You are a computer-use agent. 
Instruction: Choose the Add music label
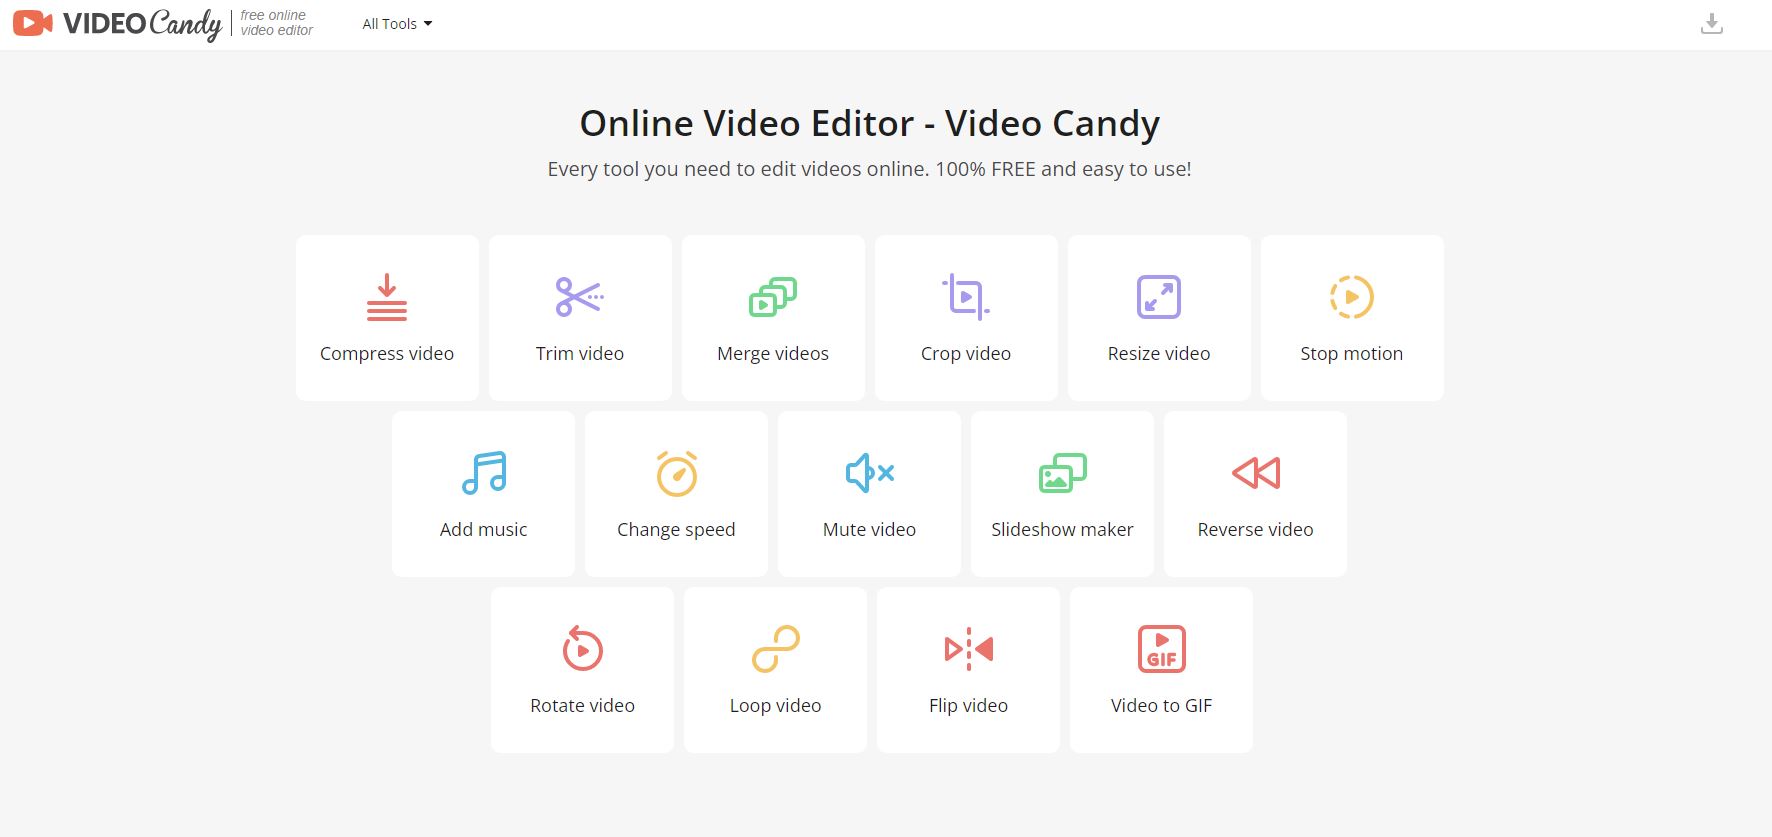(484, 530)
